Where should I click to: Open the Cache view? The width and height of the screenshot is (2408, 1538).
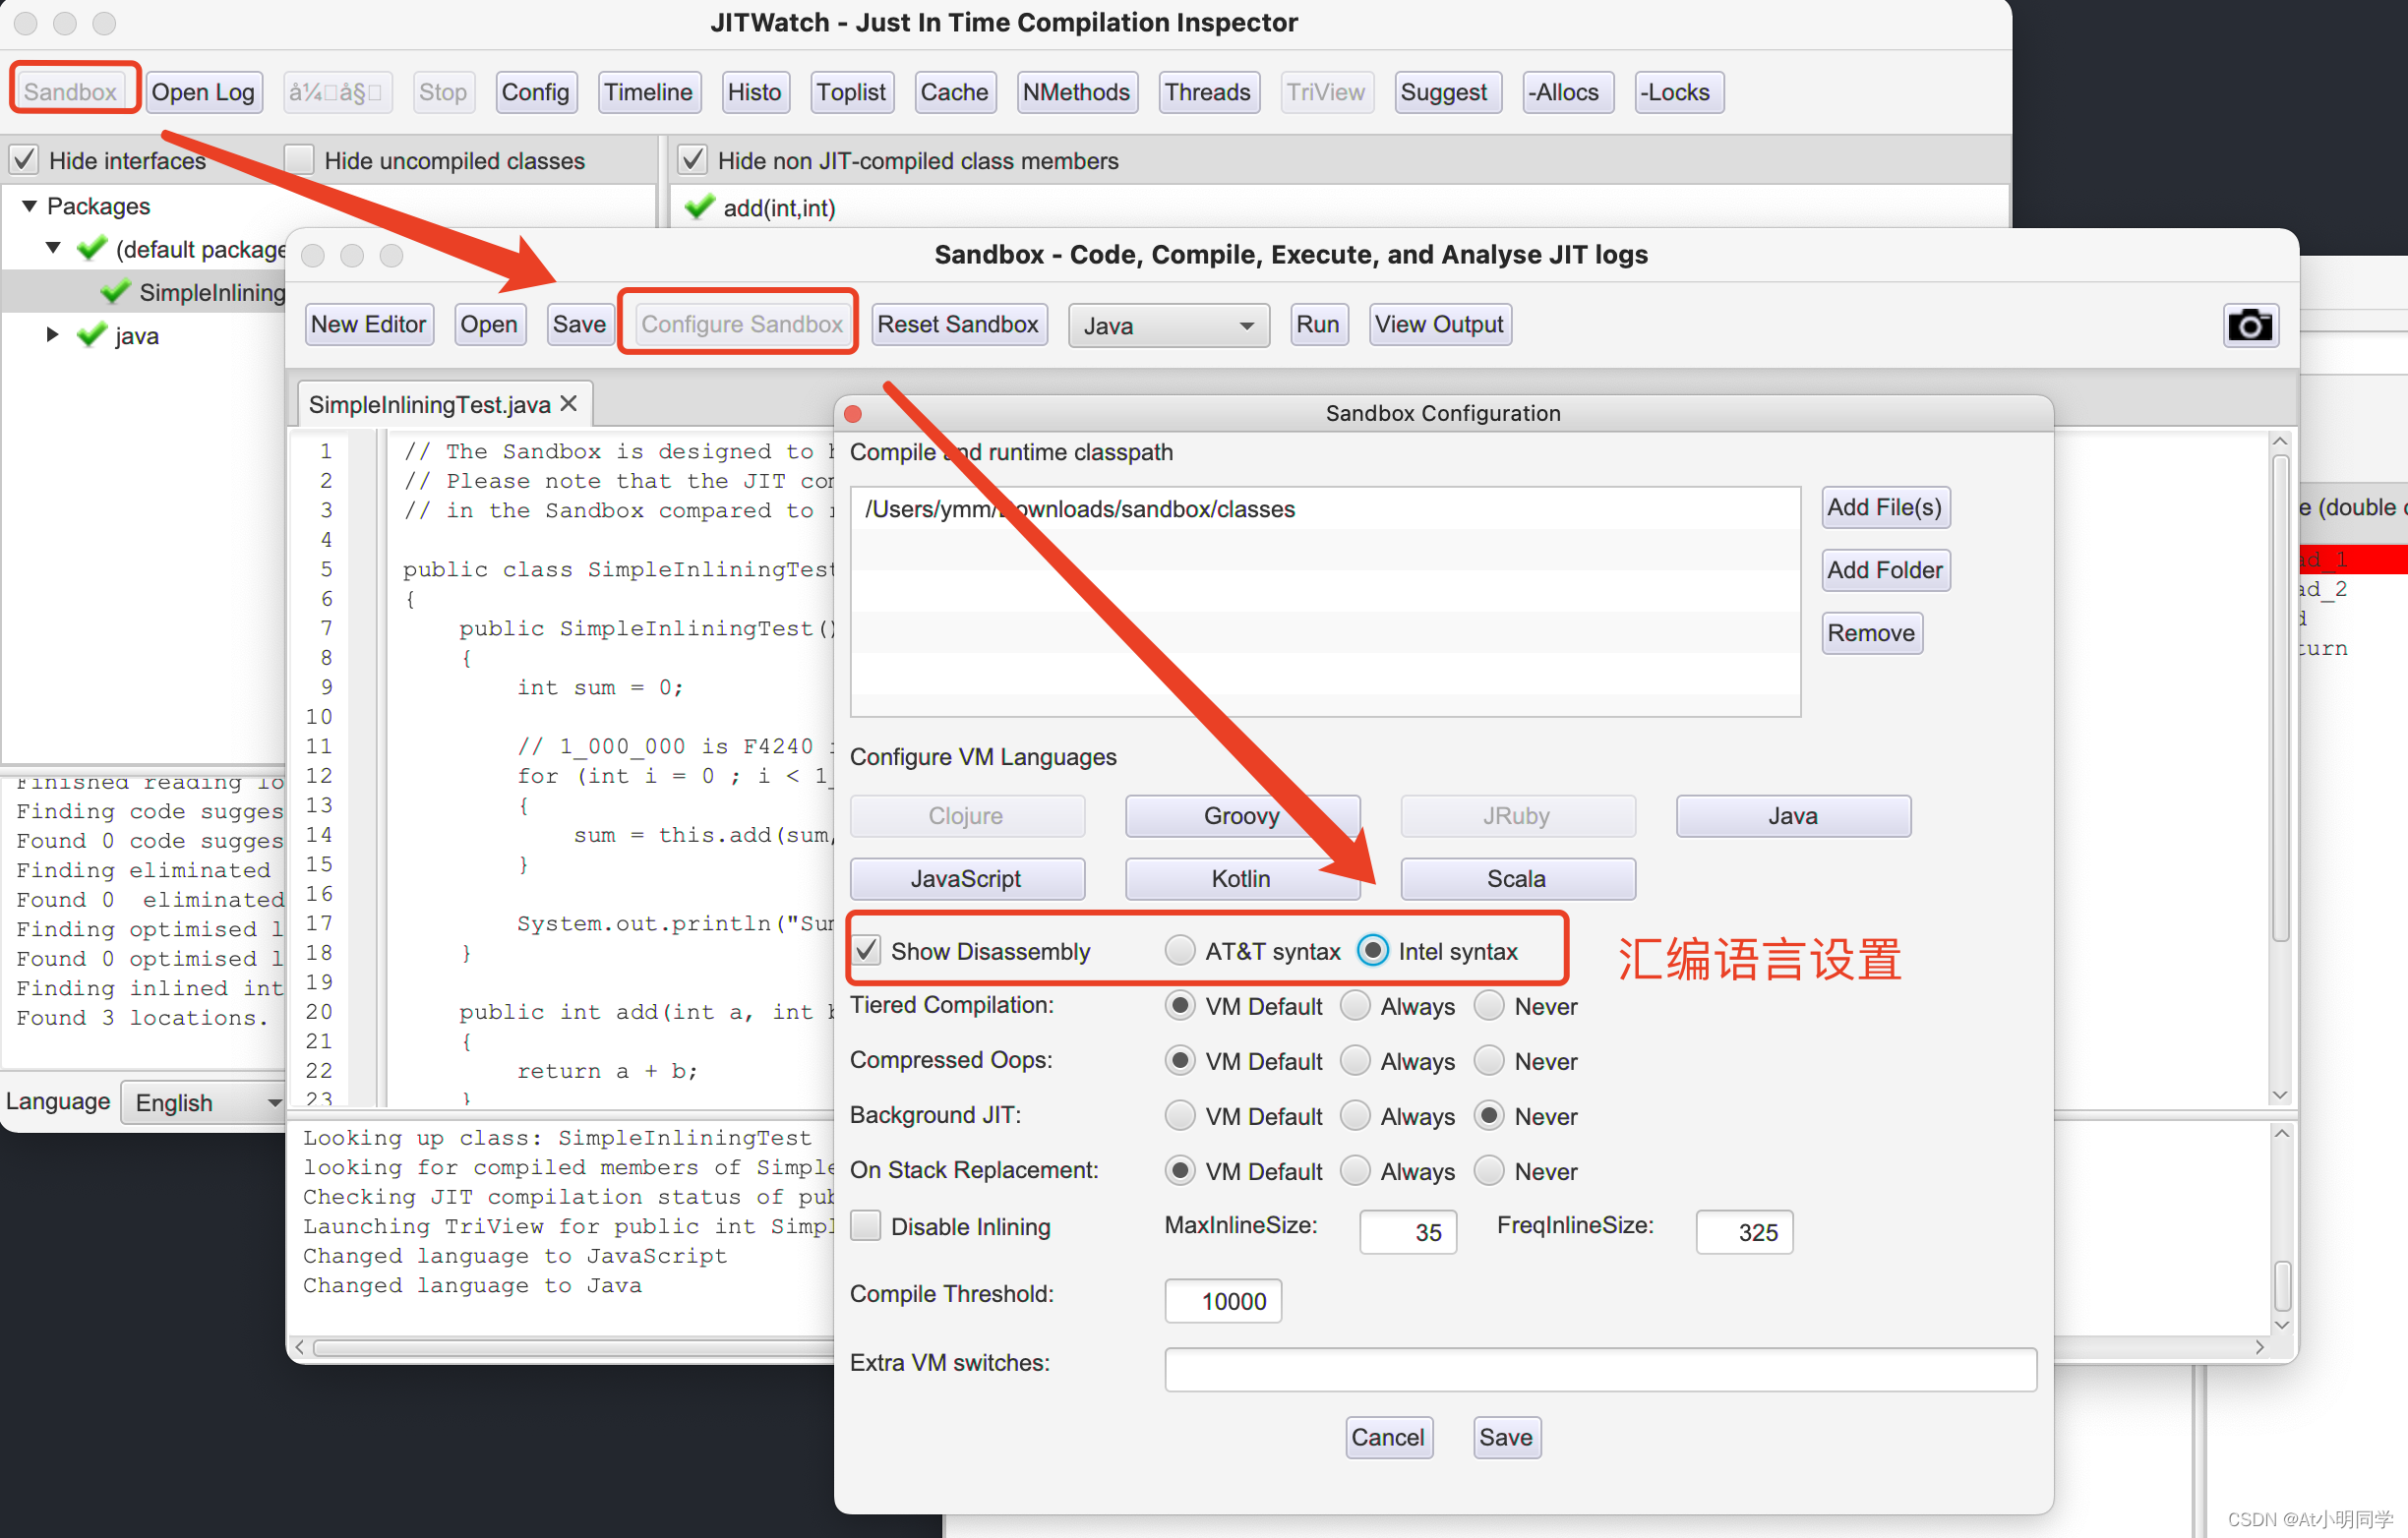point(954,92)
